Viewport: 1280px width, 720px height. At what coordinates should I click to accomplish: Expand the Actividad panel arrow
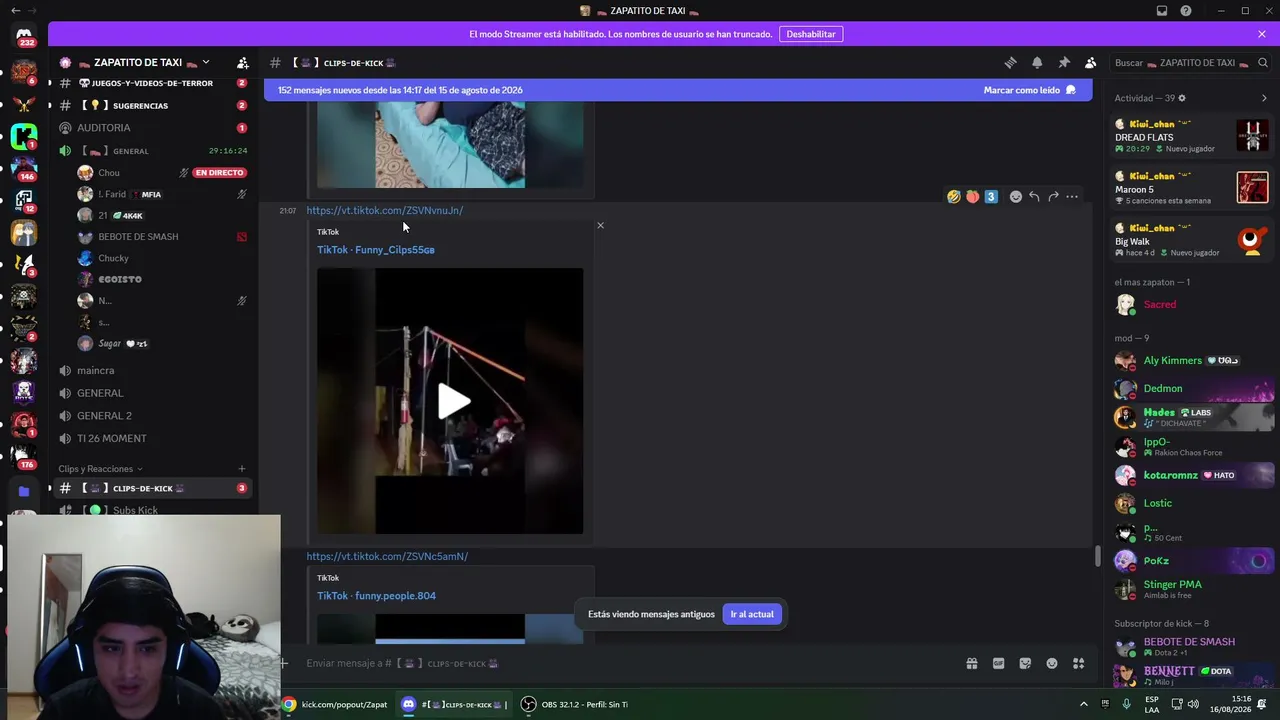pos(1264,98)
